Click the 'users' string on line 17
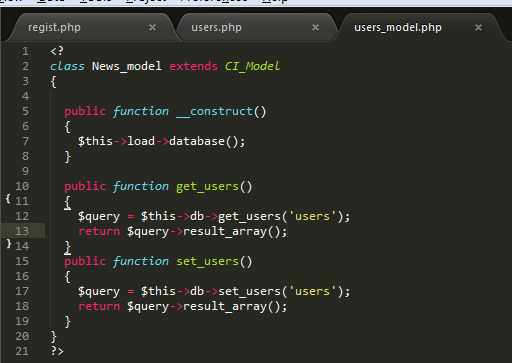Viewport: 512px width, 363px height. tap(312, 291)
